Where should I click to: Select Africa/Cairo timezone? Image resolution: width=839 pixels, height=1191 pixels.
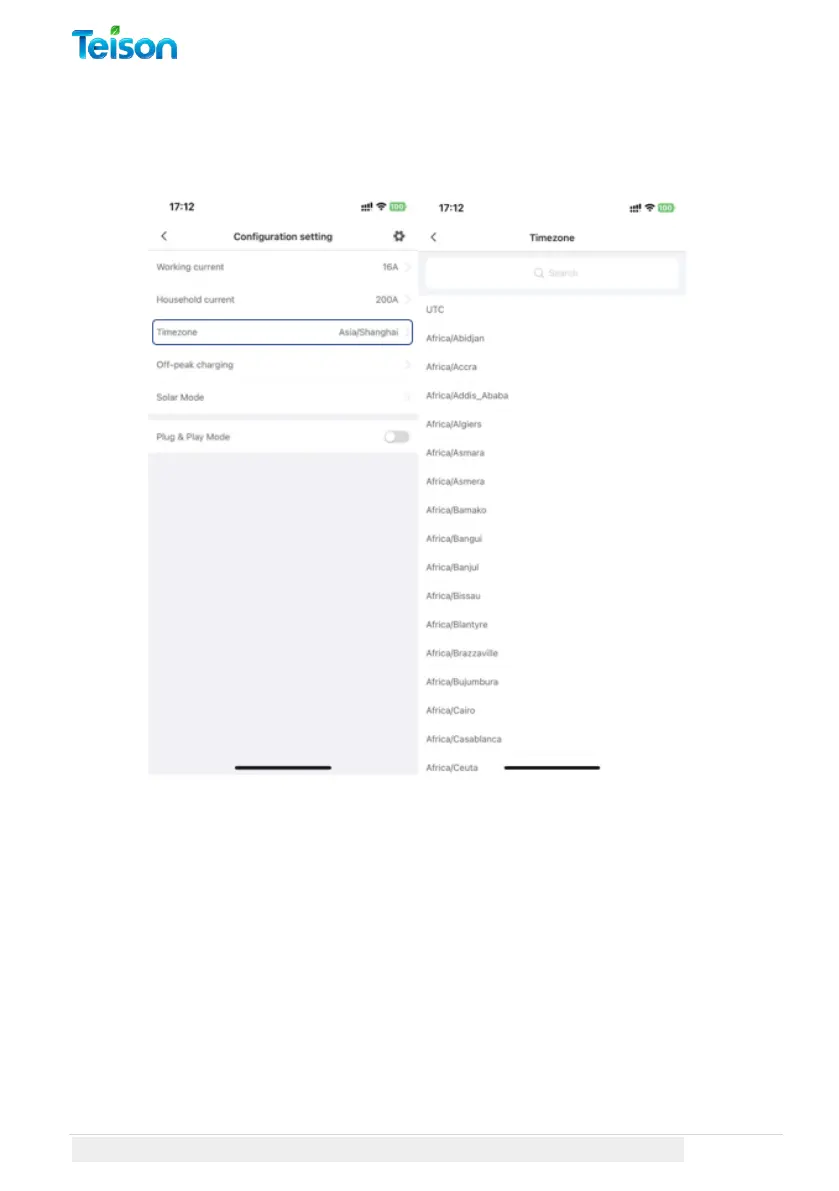pyautogui.click(x=450, y=711)
